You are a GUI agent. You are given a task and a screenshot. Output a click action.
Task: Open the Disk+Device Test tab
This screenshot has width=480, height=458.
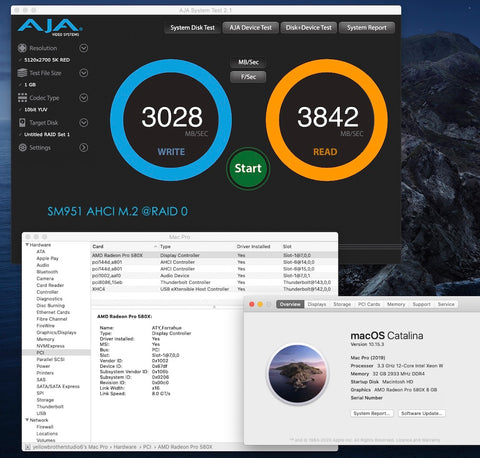[x=309, y=28]
